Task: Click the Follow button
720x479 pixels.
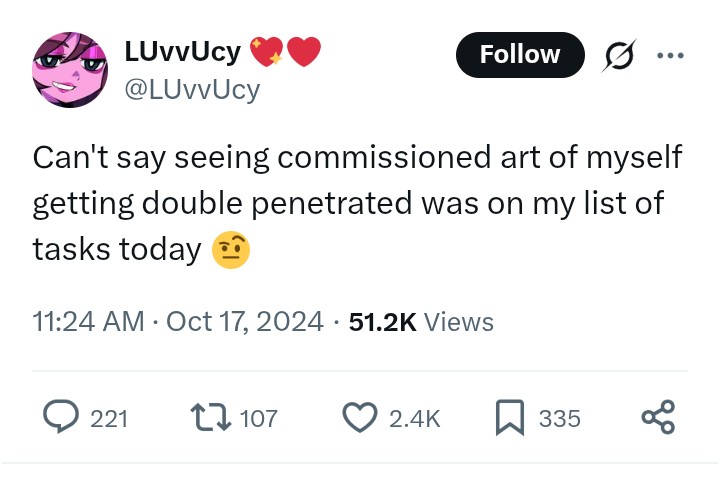Action: coord(520,55)
